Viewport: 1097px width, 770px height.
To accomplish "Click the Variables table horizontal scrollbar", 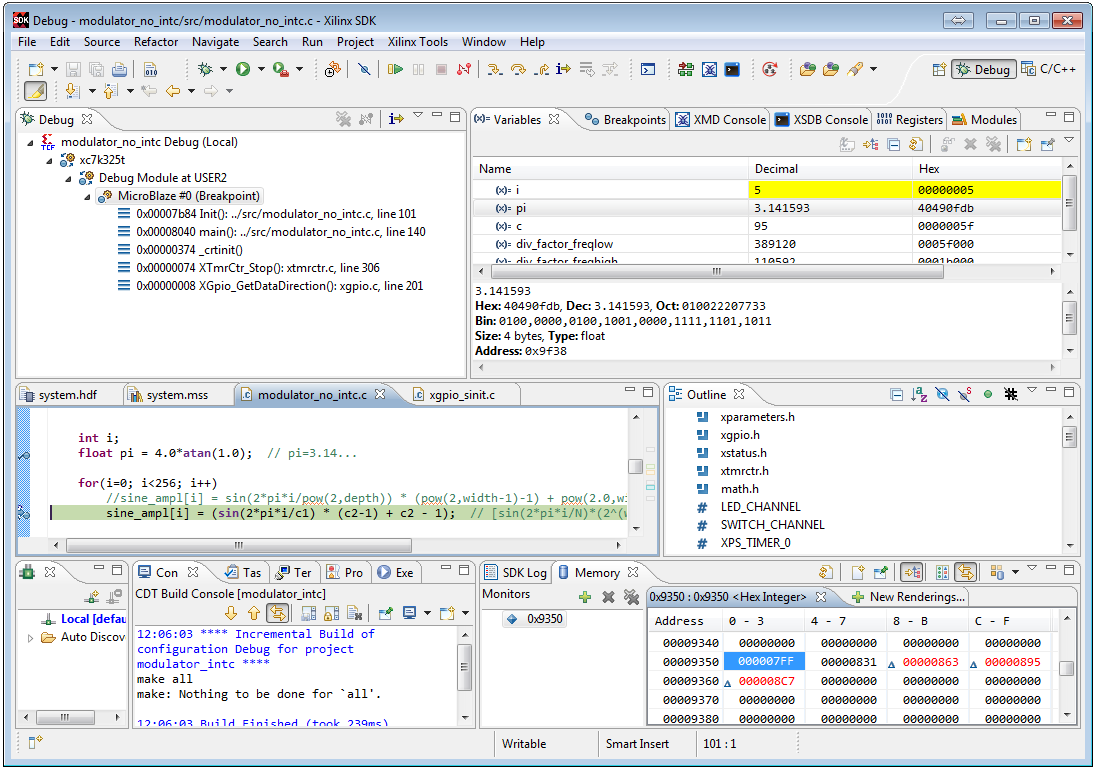I will click(x=715, y=271).
